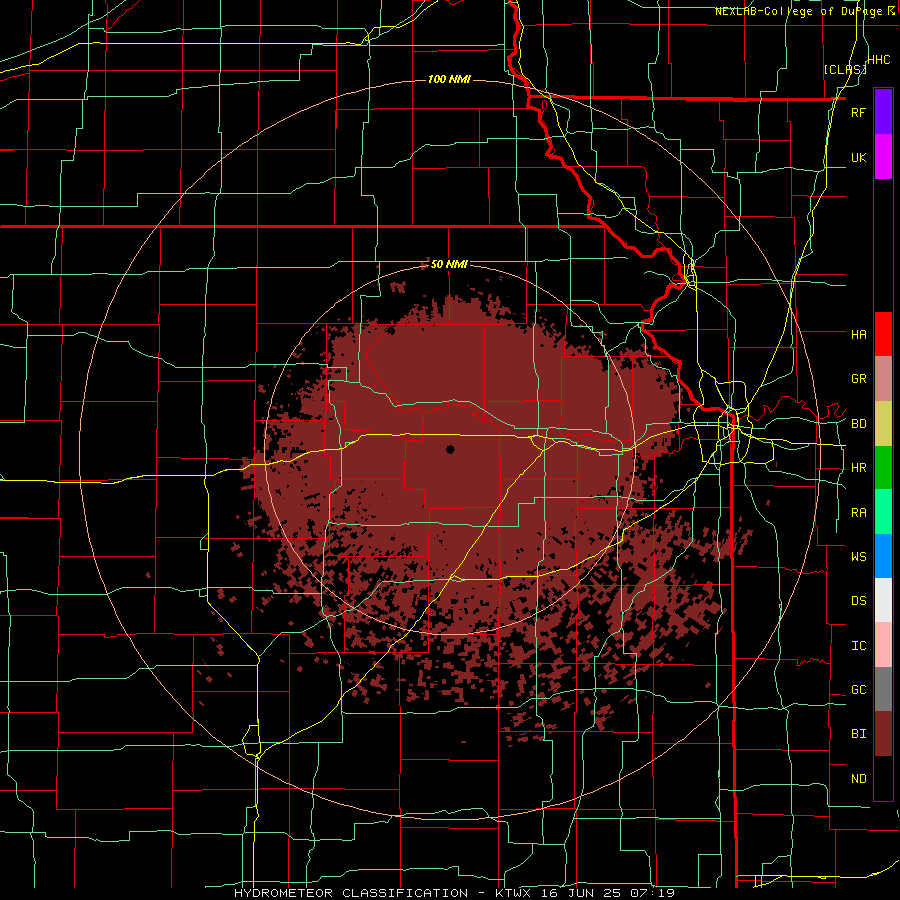Click the [CLAS] units label
Image resolution: width=900 pixels, height=900 pixels.
click(x=845, y=69)
